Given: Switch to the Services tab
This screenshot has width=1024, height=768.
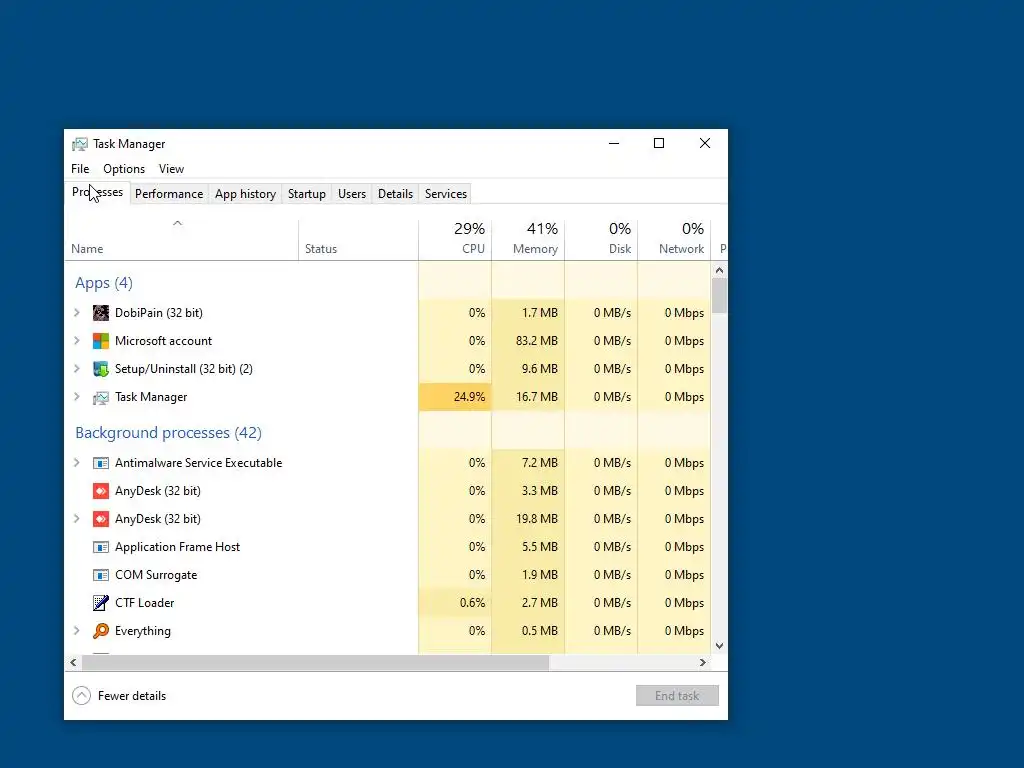Looking at the screenshot, I should click(446, 194).
